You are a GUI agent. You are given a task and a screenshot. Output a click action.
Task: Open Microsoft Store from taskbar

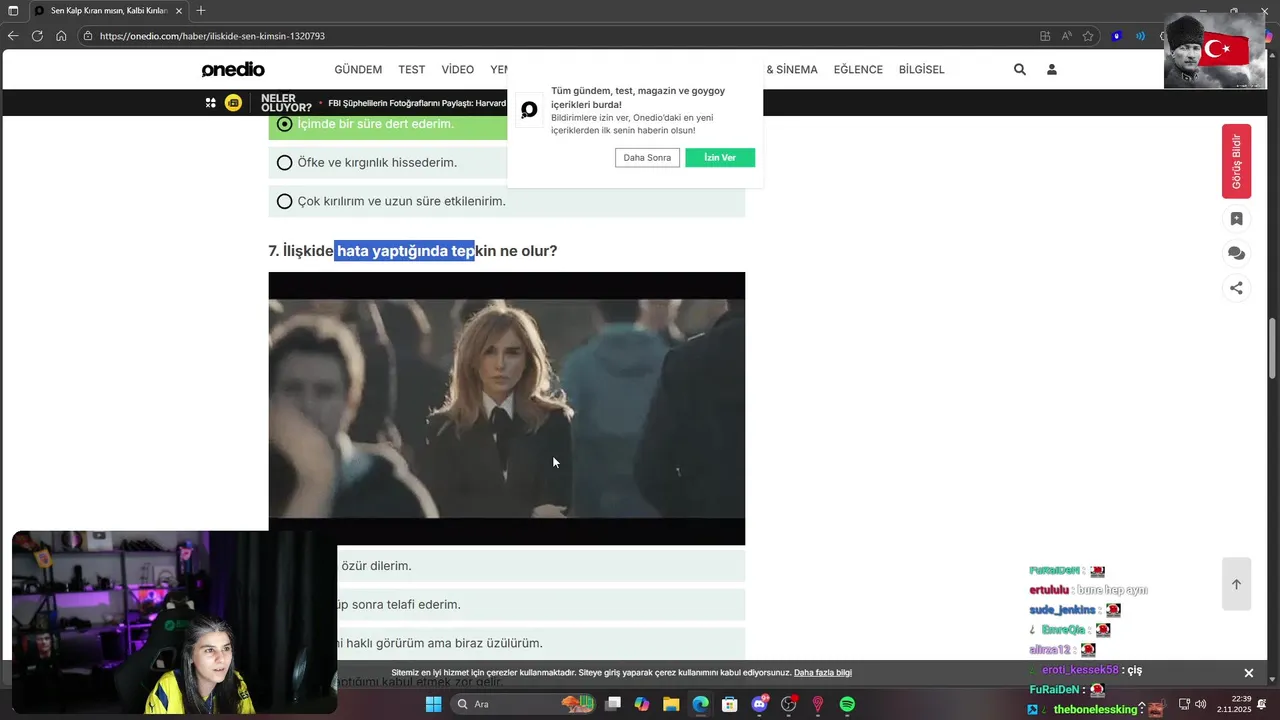[730, 704]
